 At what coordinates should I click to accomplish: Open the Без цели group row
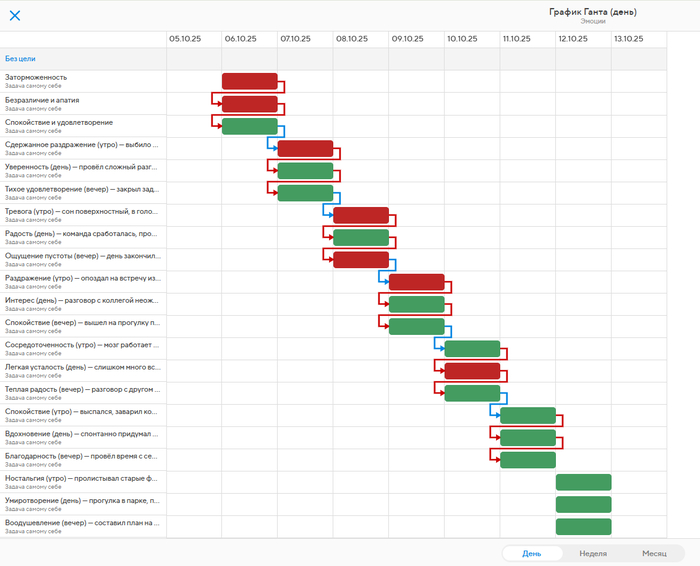click(x=20, y=59)
